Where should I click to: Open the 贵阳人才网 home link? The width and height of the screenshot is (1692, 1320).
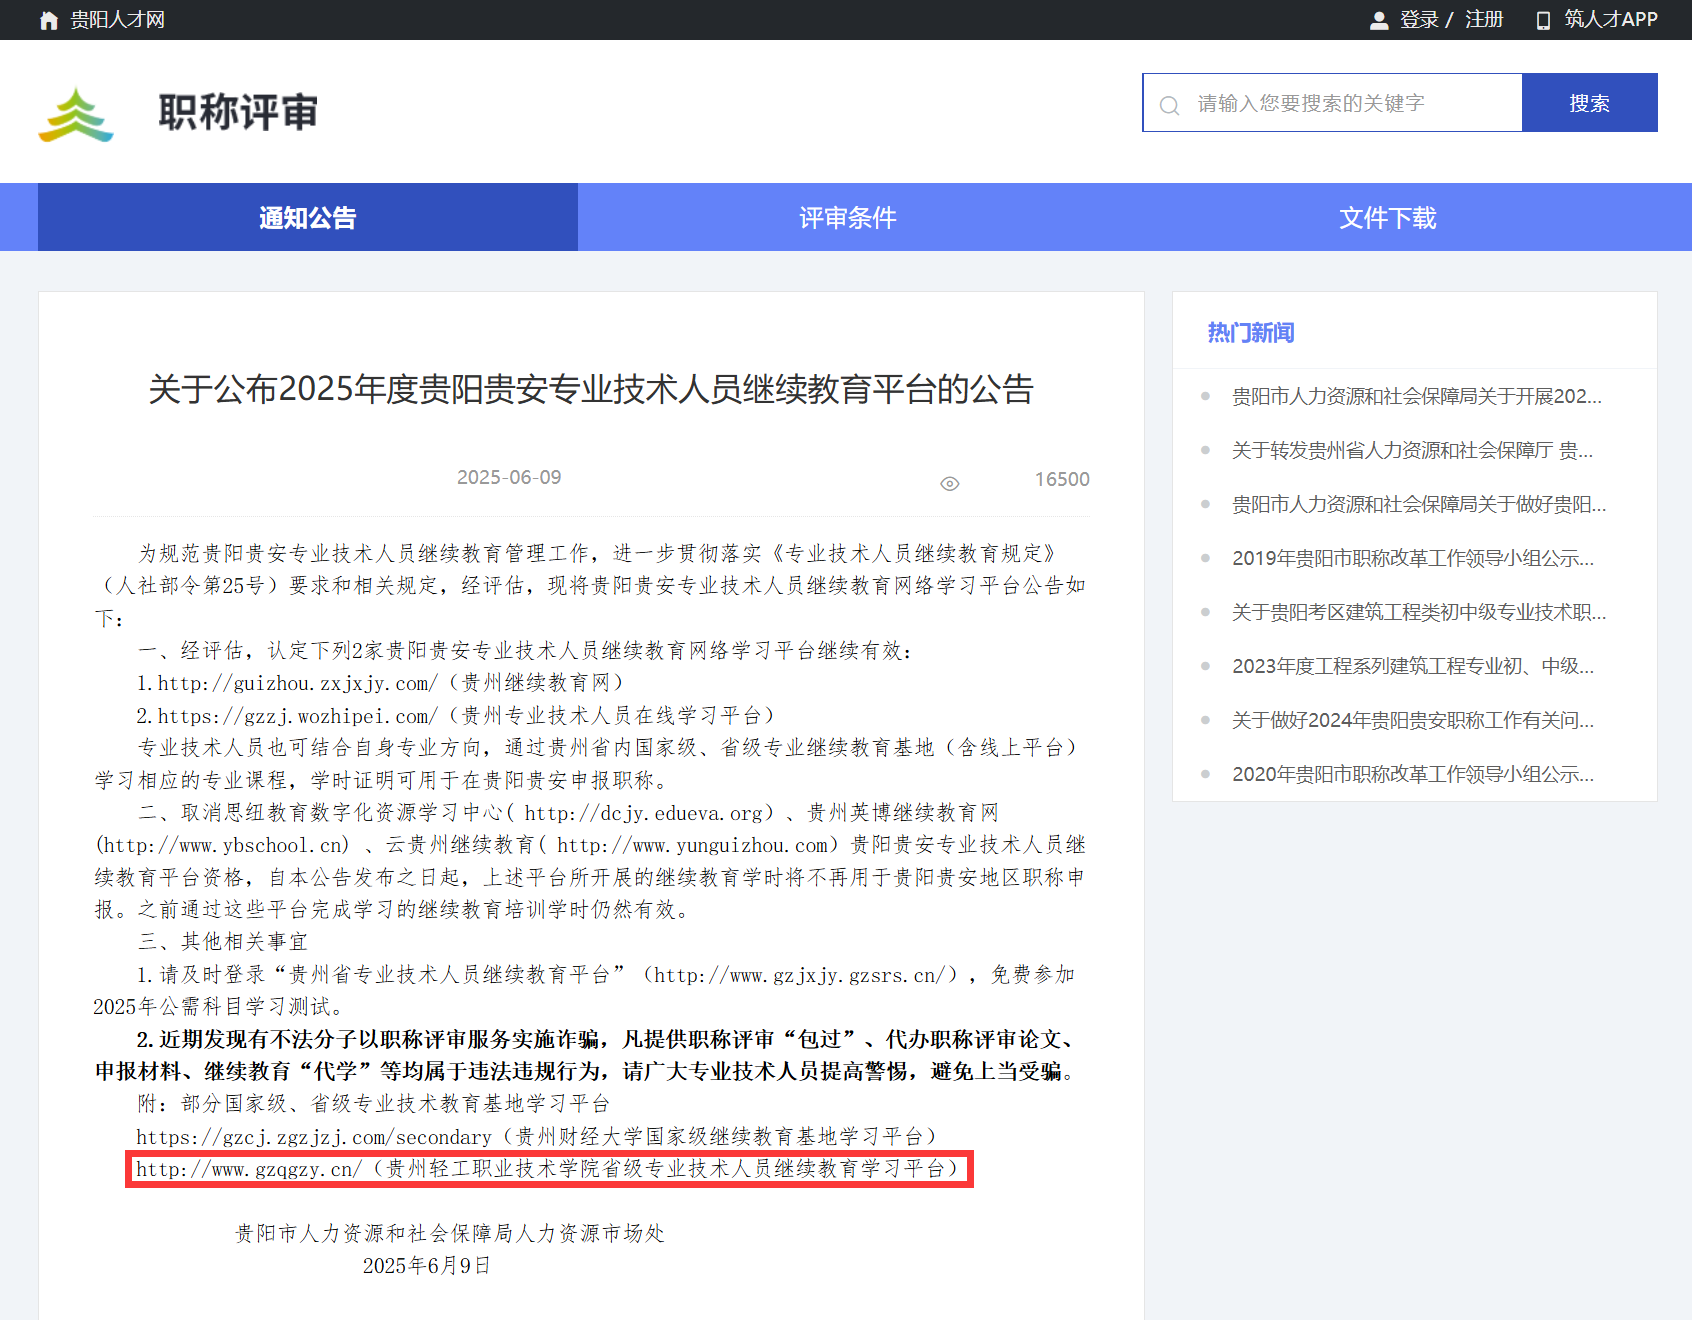point(117,20)
